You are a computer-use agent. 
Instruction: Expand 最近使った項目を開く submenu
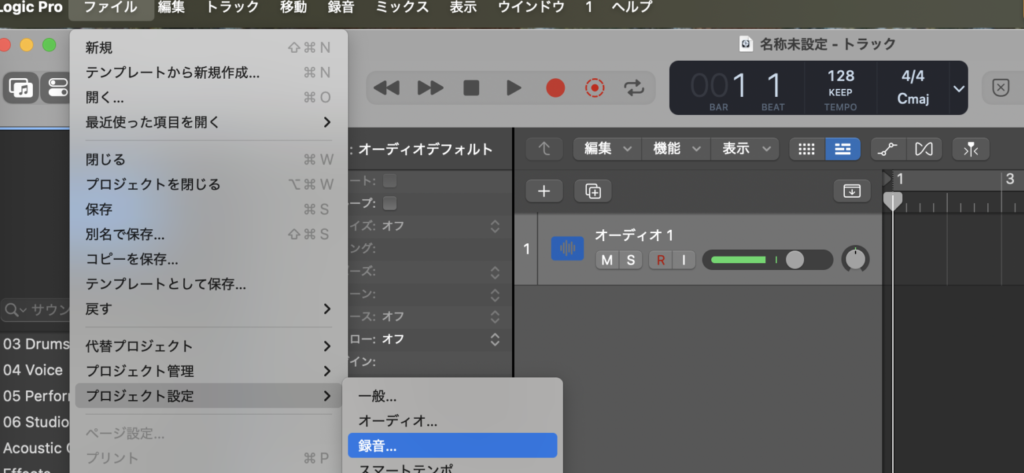pos(208,122)
